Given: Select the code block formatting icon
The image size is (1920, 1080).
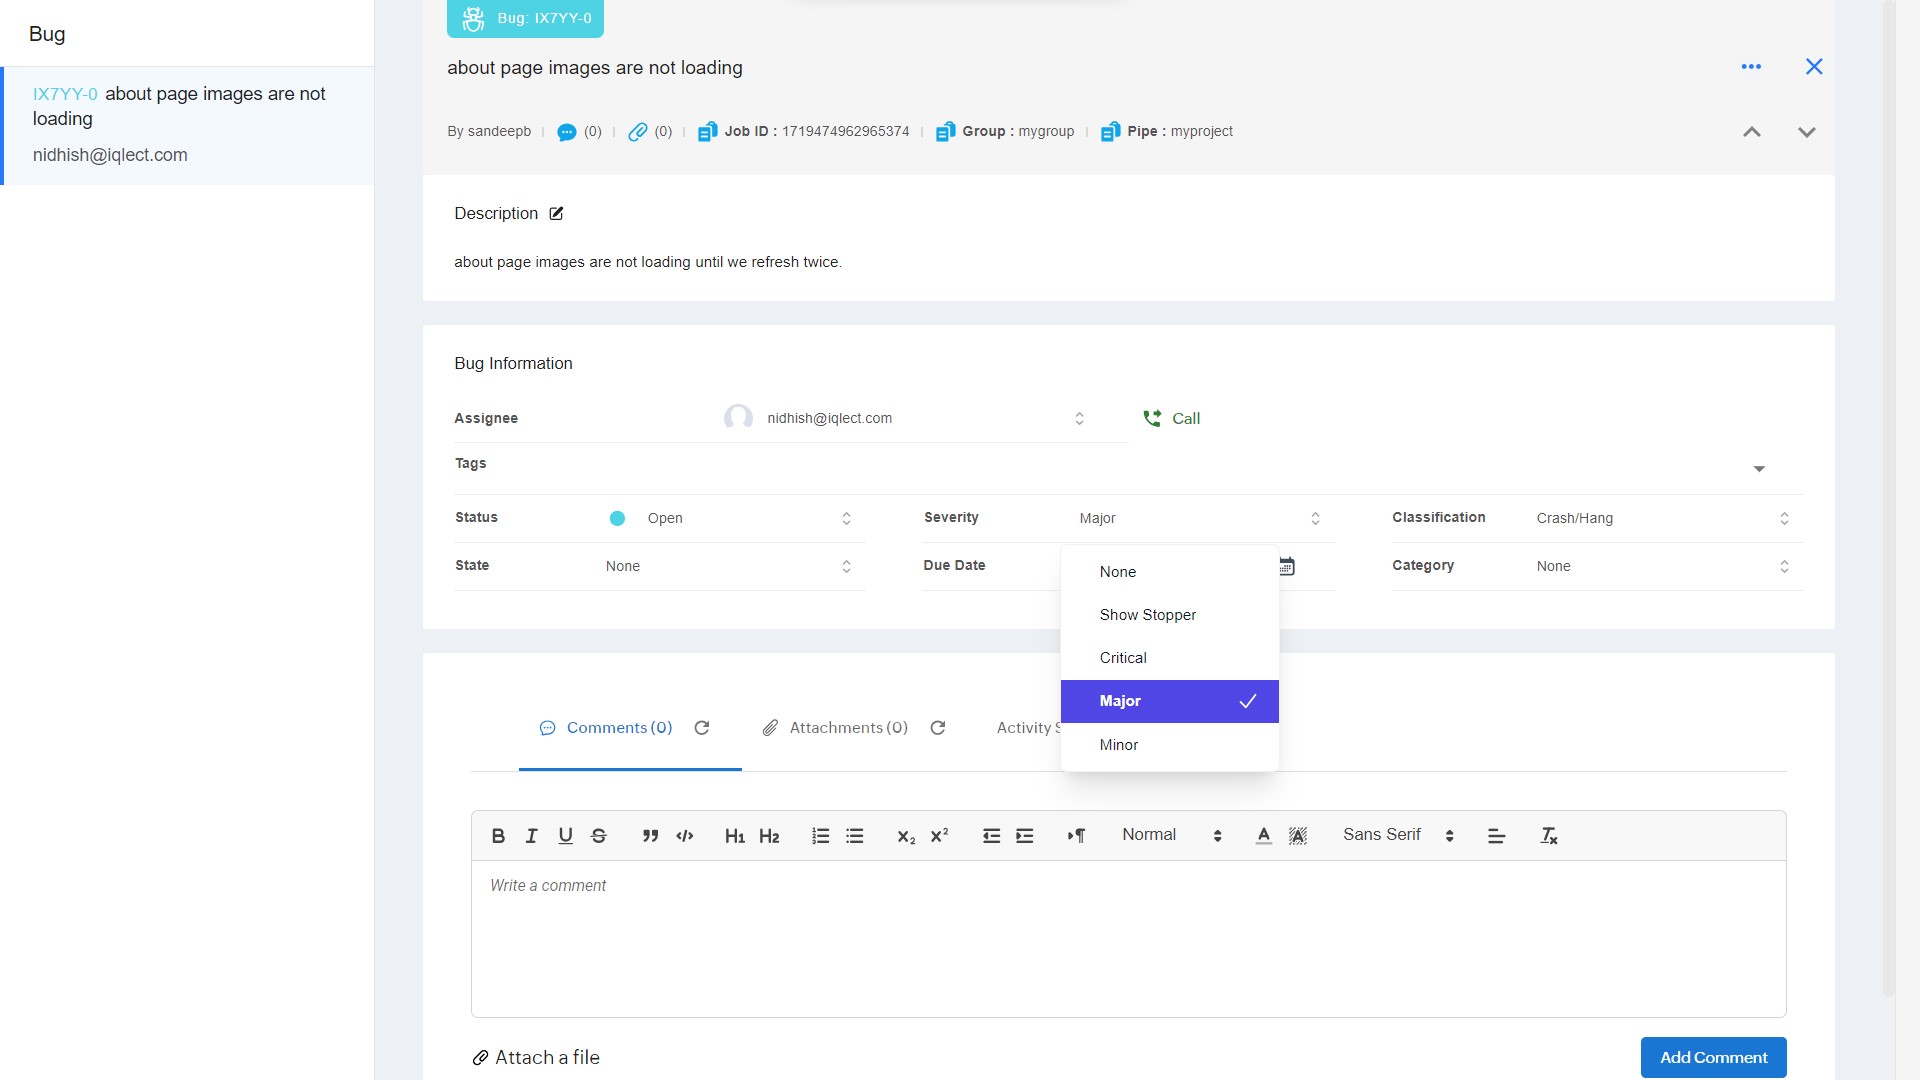Looking at the screenshot, I should tap(684, 835).
